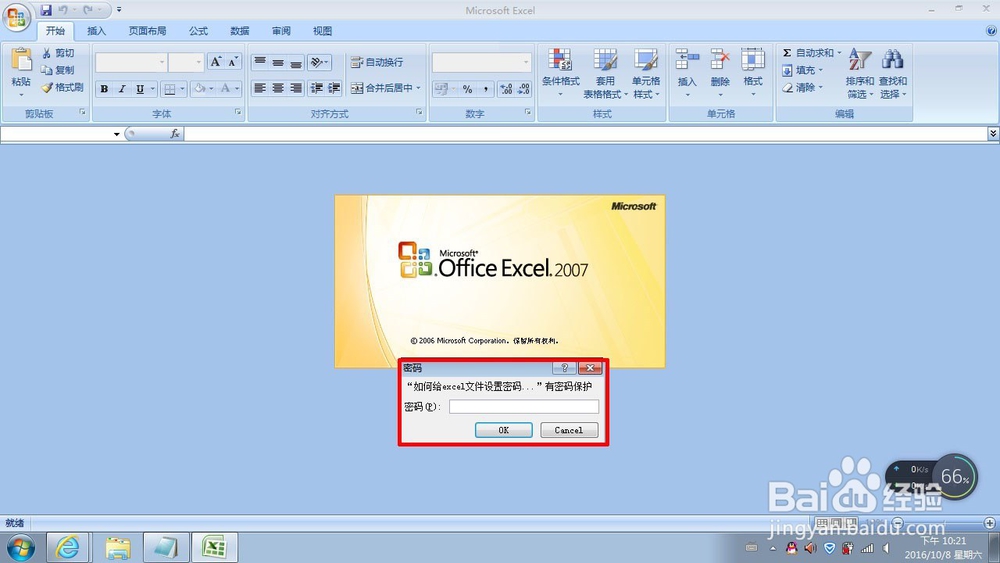Click the accounting number format icon
The height and width of the screenshot is (563, 1000).
coord(441,89)
